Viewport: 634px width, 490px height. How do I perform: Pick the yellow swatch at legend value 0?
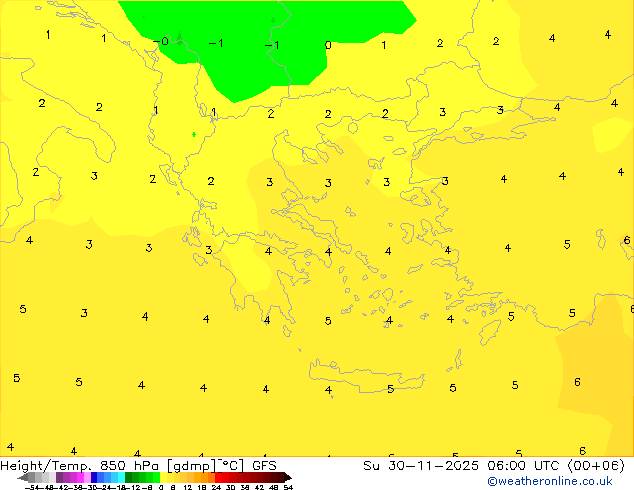coord(163,477)
